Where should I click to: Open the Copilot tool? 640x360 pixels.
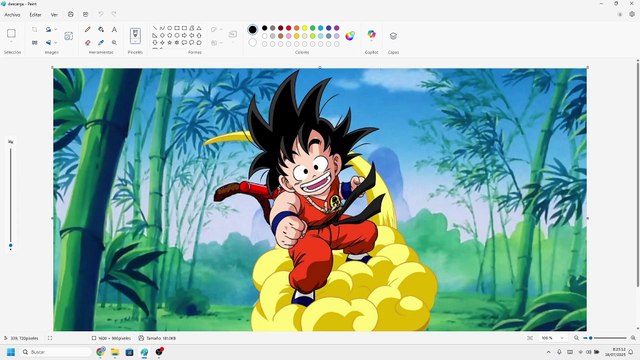371,35
